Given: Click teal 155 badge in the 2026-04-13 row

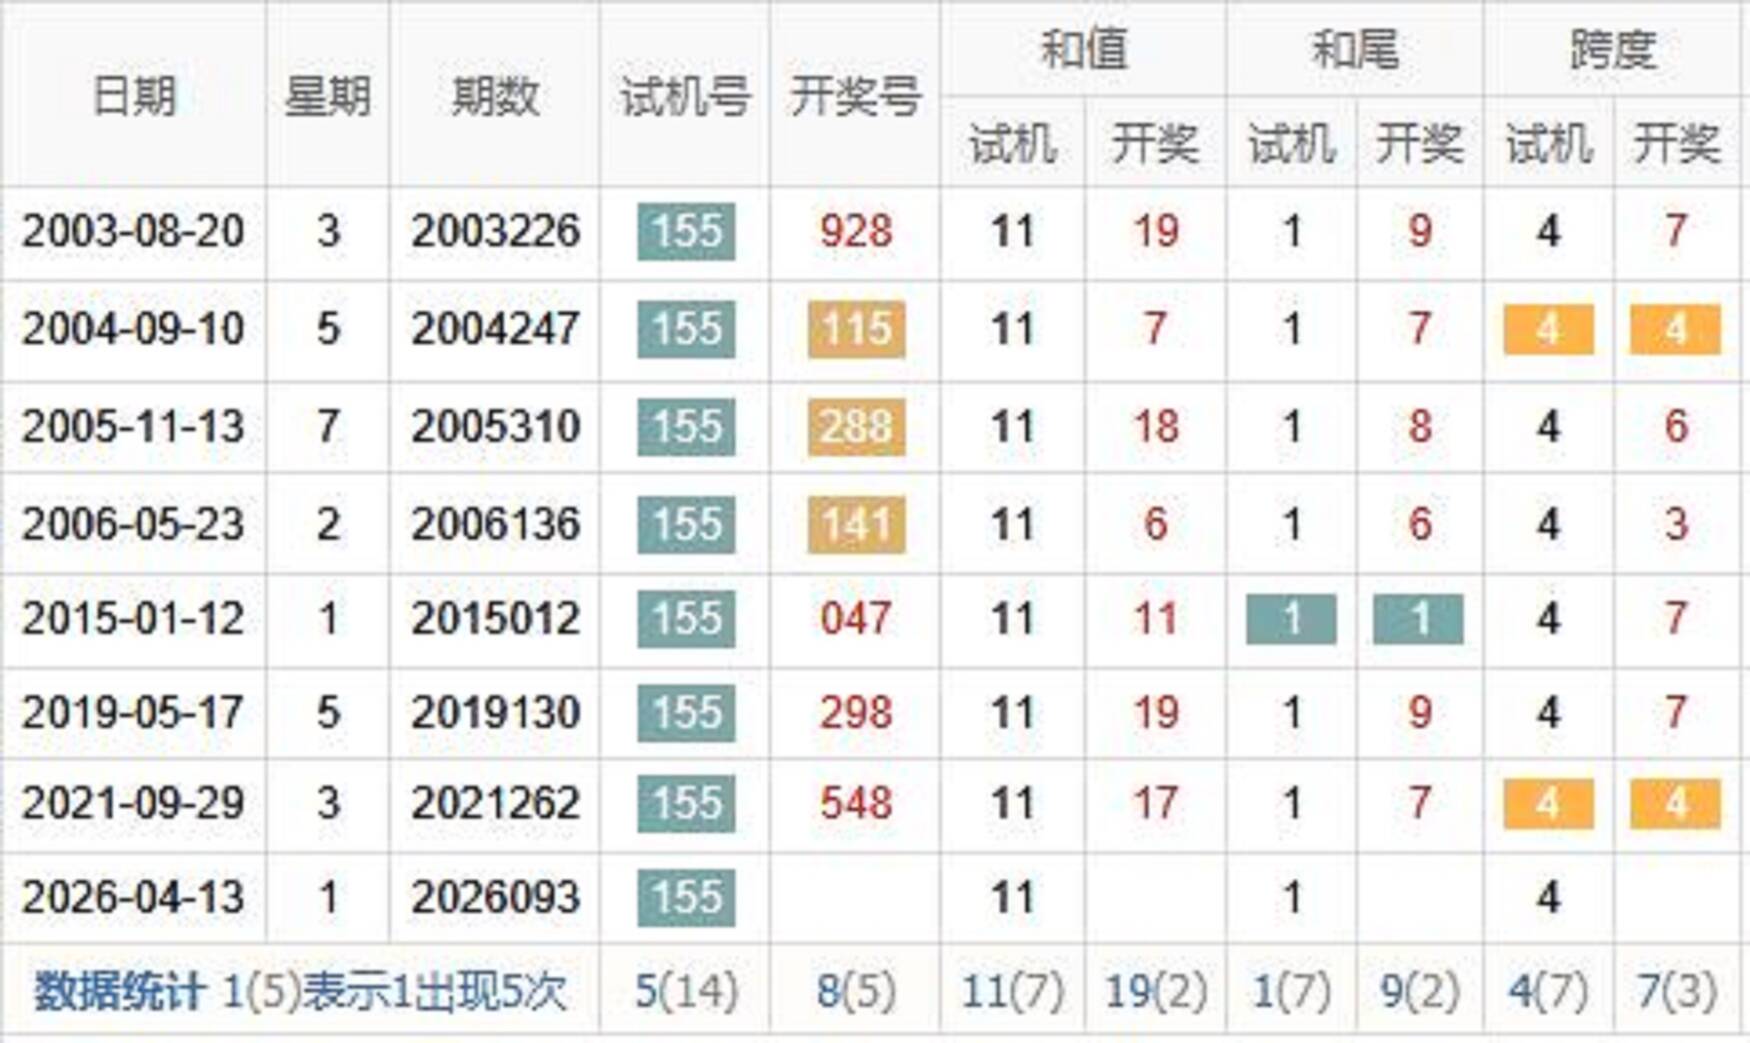Looking at the screenshot, I should [686, 897].
